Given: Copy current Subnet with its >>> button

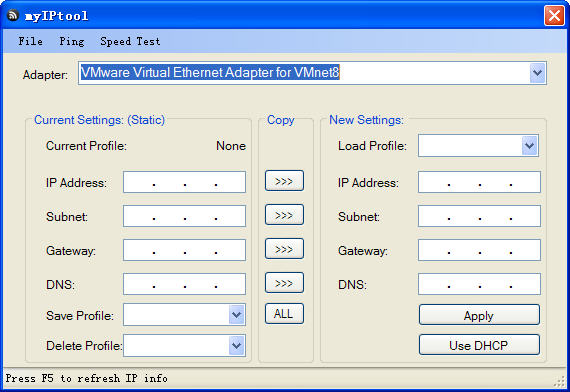Looking at the screenshot, I should pos(284,215).
